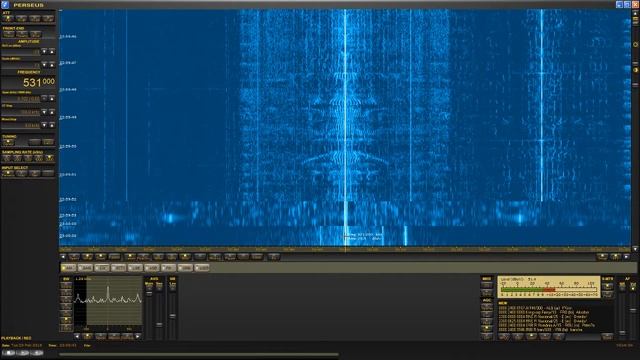640x360 pixels.
Task: Adjust the AF Vol slider handle
Action: coord(633,310)
